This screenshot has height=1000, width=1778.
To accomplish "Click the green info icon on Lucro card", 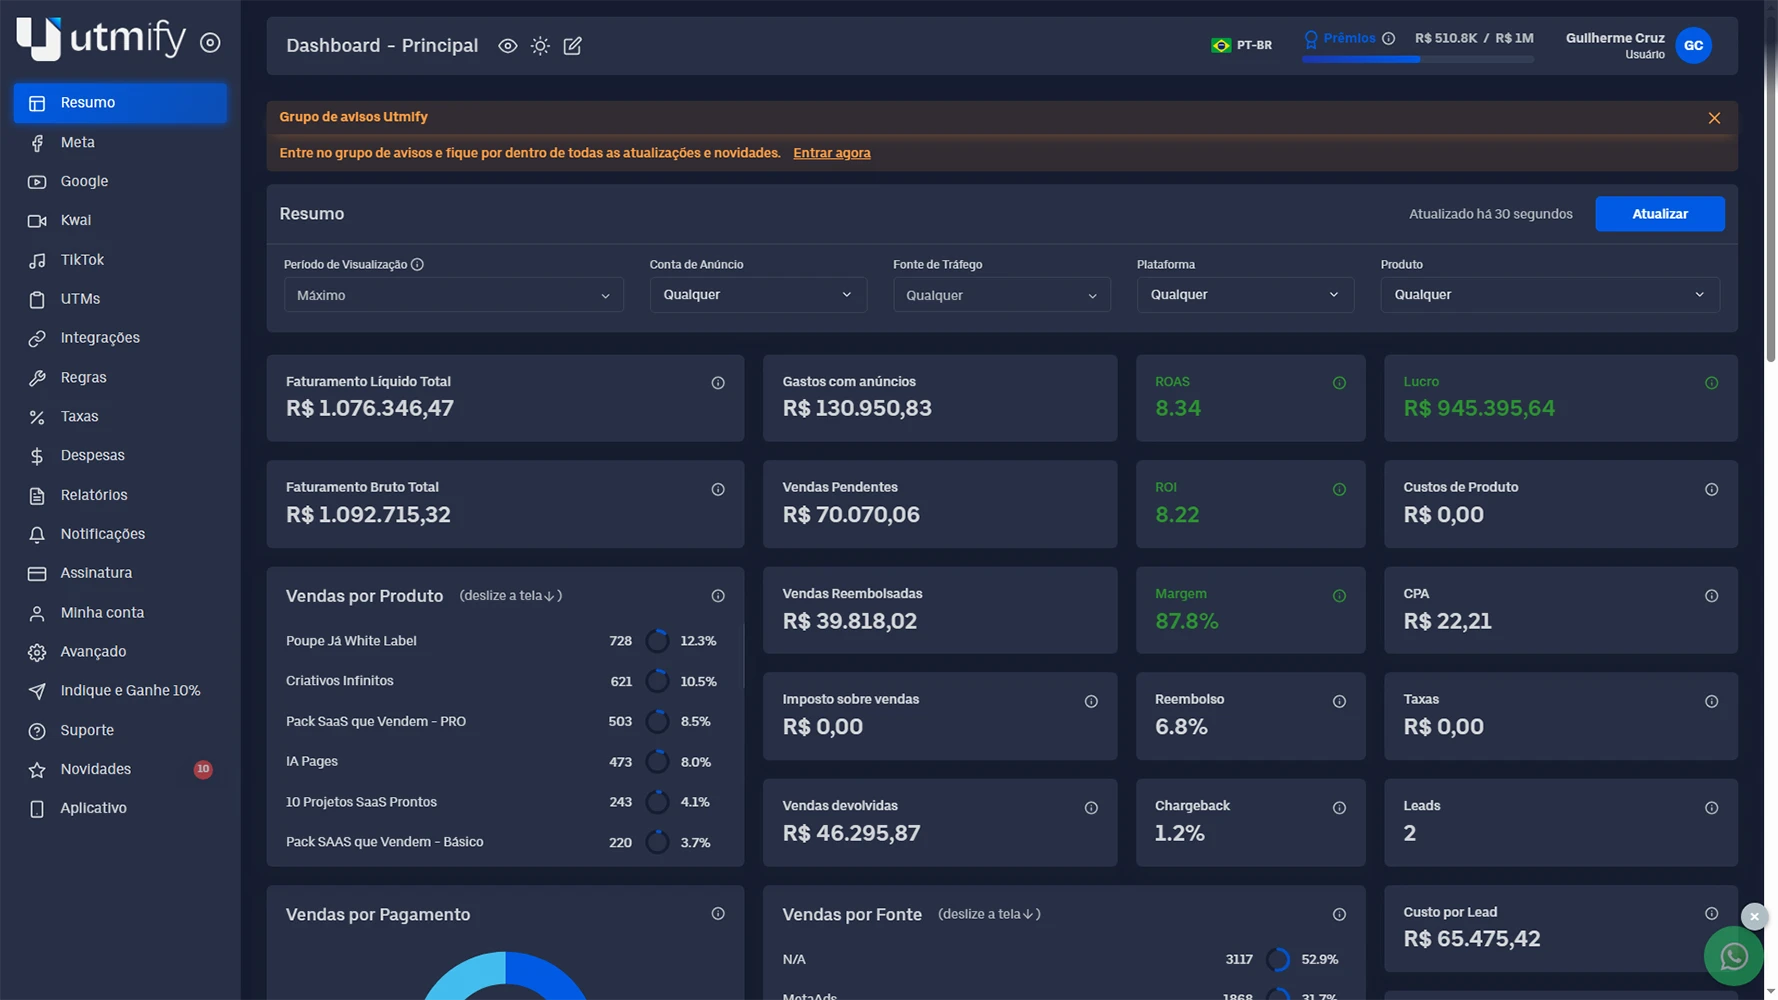I will 1711,383.
